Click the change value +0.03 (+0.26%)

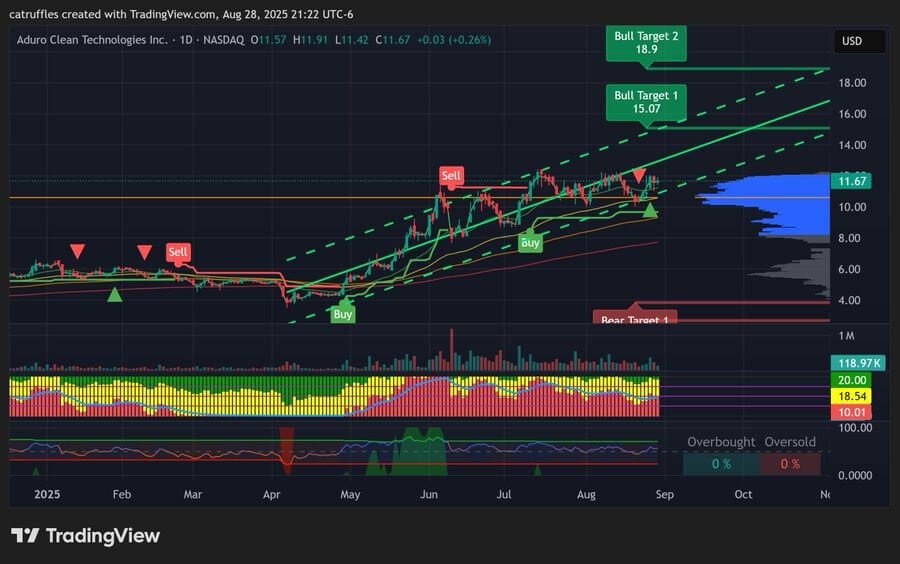point(453,40)
